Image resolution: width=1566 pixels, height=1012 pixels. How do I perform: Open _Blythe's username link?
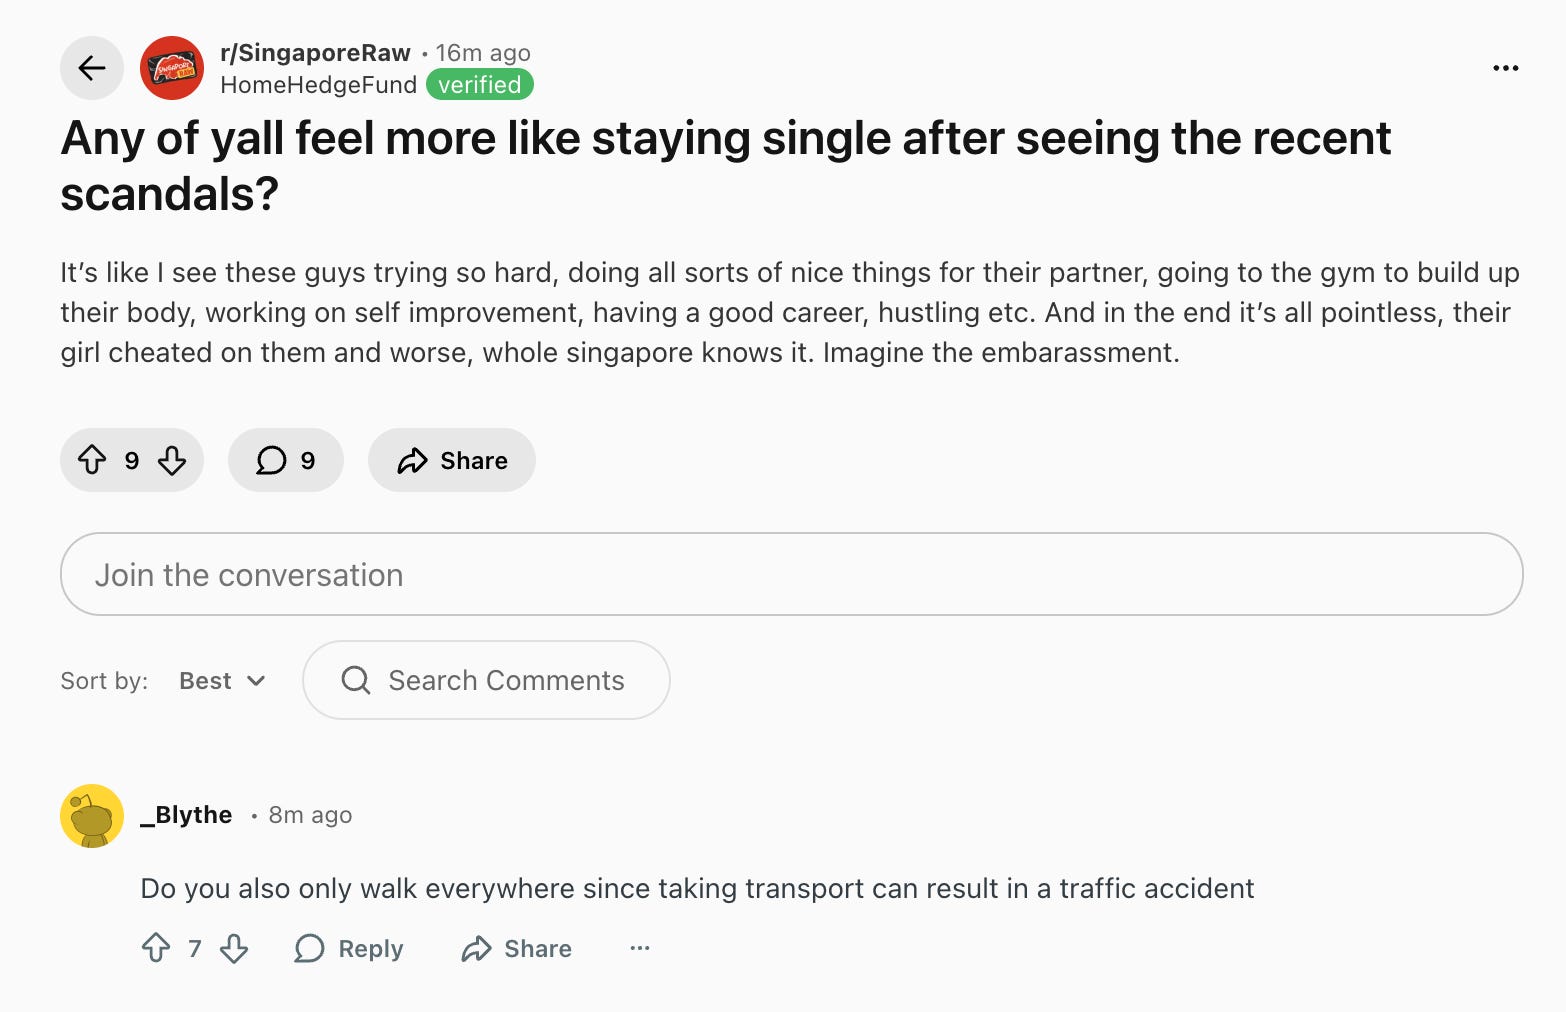coord(186,815)
